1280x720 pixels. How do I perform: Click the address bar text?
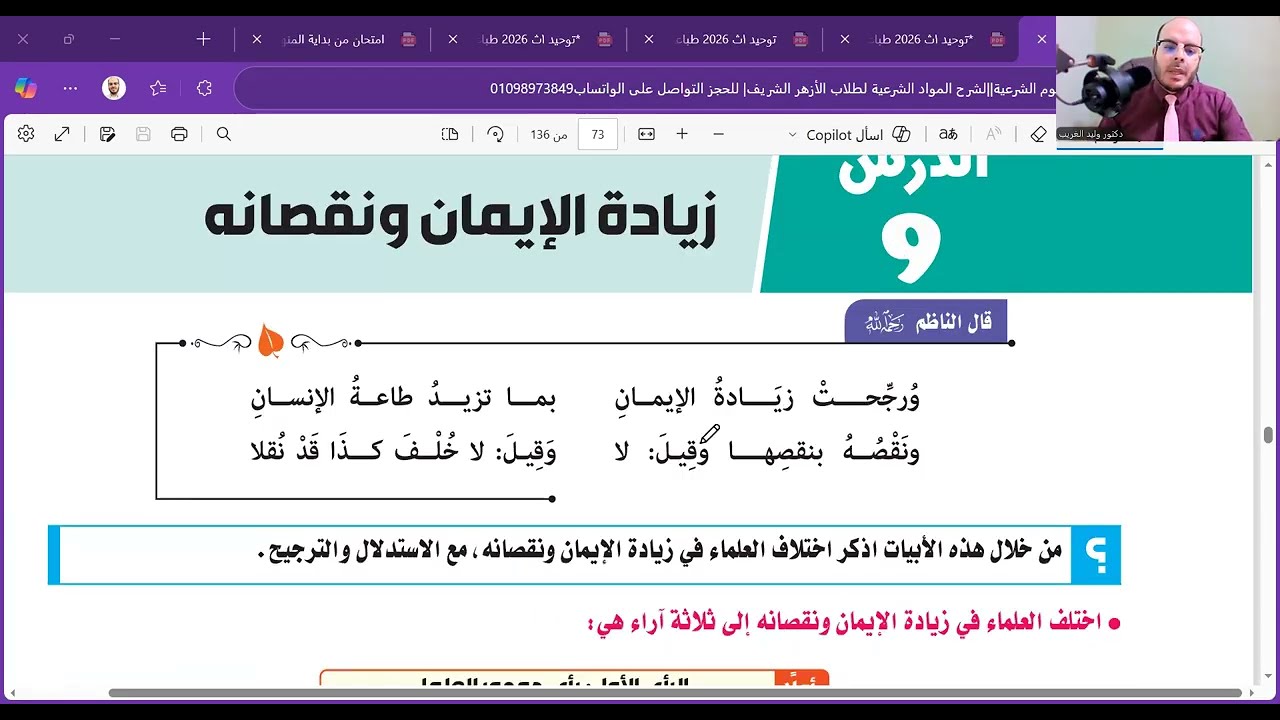pyautogui.click(x=771, y=88)
